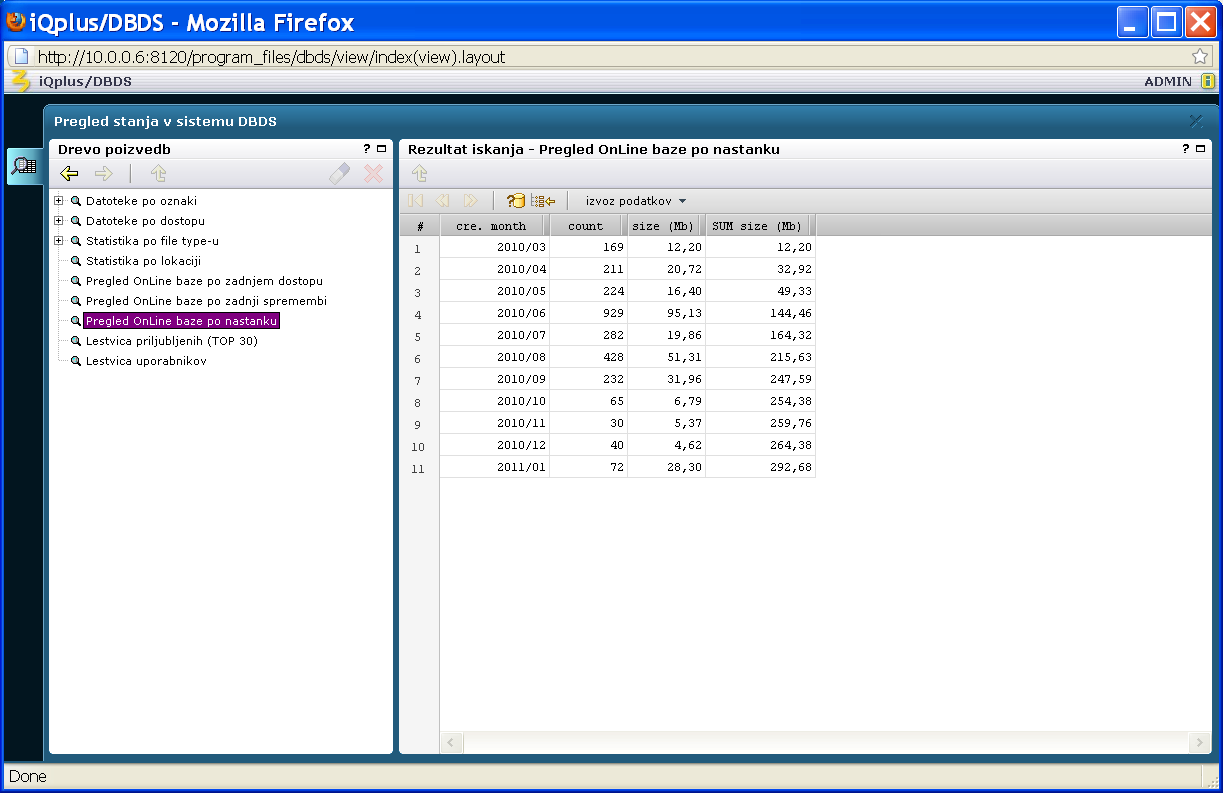Sort by size (Mb) column header
This screenshot has width=1223, height=793.
(666, 226)
